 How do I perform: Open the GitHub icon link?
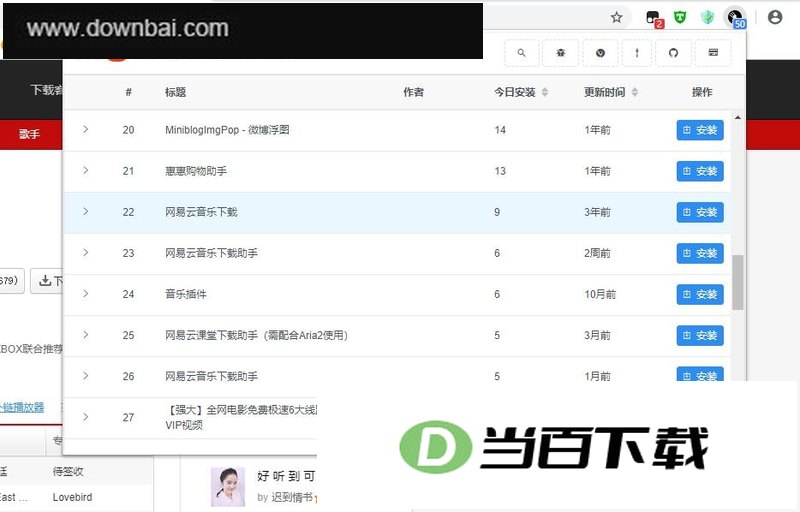[673, 53]
